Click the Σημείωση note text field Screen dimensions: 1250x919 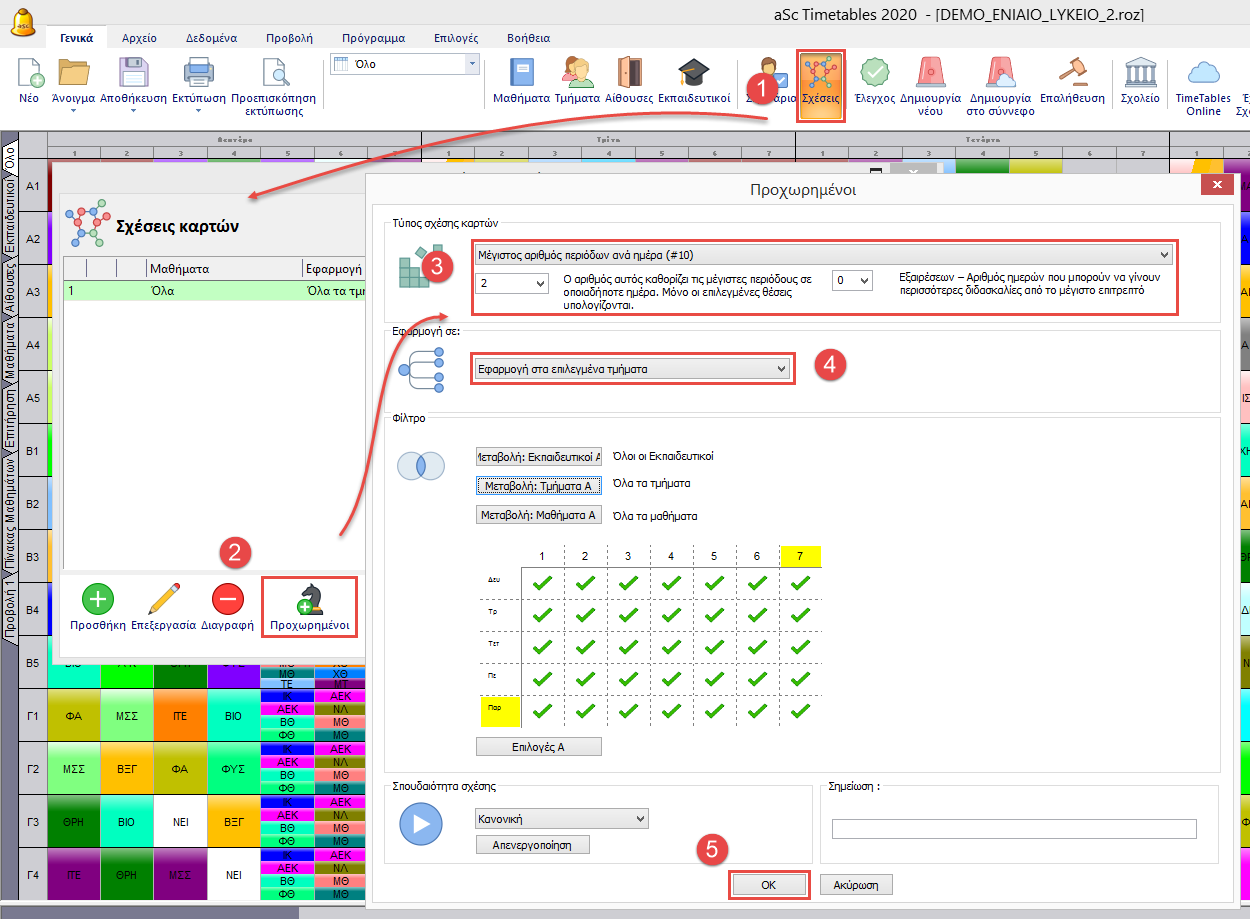1013,829
